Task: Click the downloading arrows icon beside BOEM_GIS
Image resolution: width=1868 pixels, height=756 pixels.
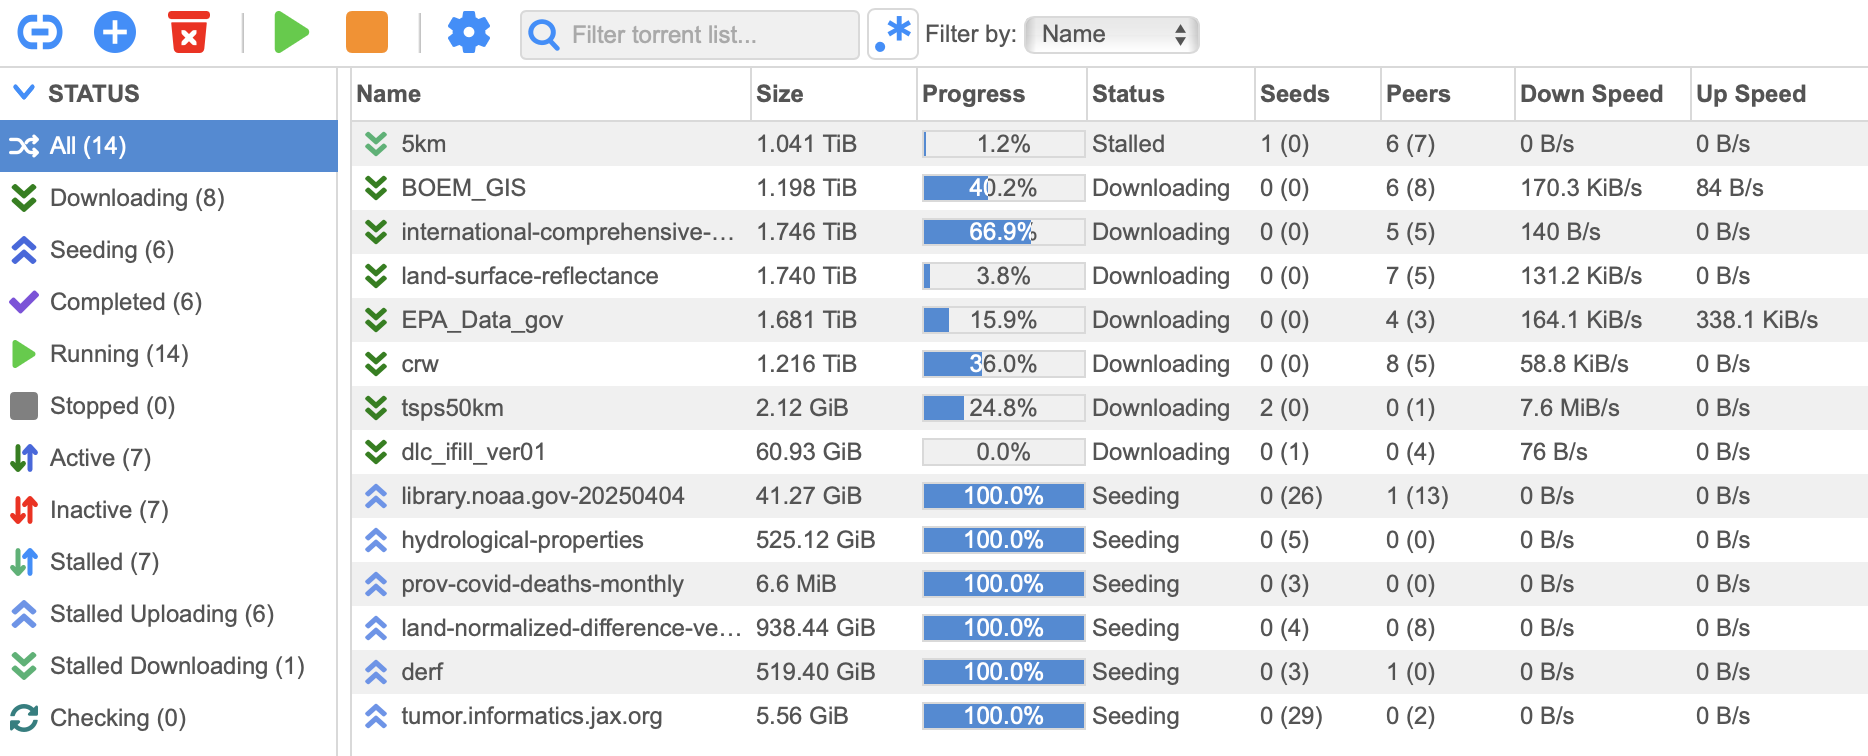Action: pyautogui.click(x=376, y=188)
